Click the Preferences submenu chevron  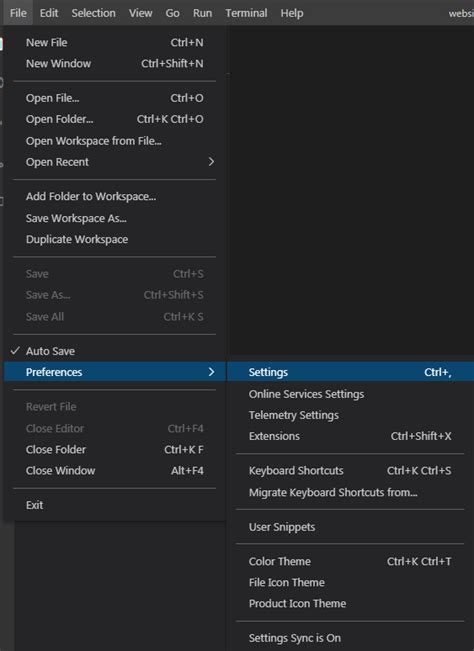pos(211,372)
